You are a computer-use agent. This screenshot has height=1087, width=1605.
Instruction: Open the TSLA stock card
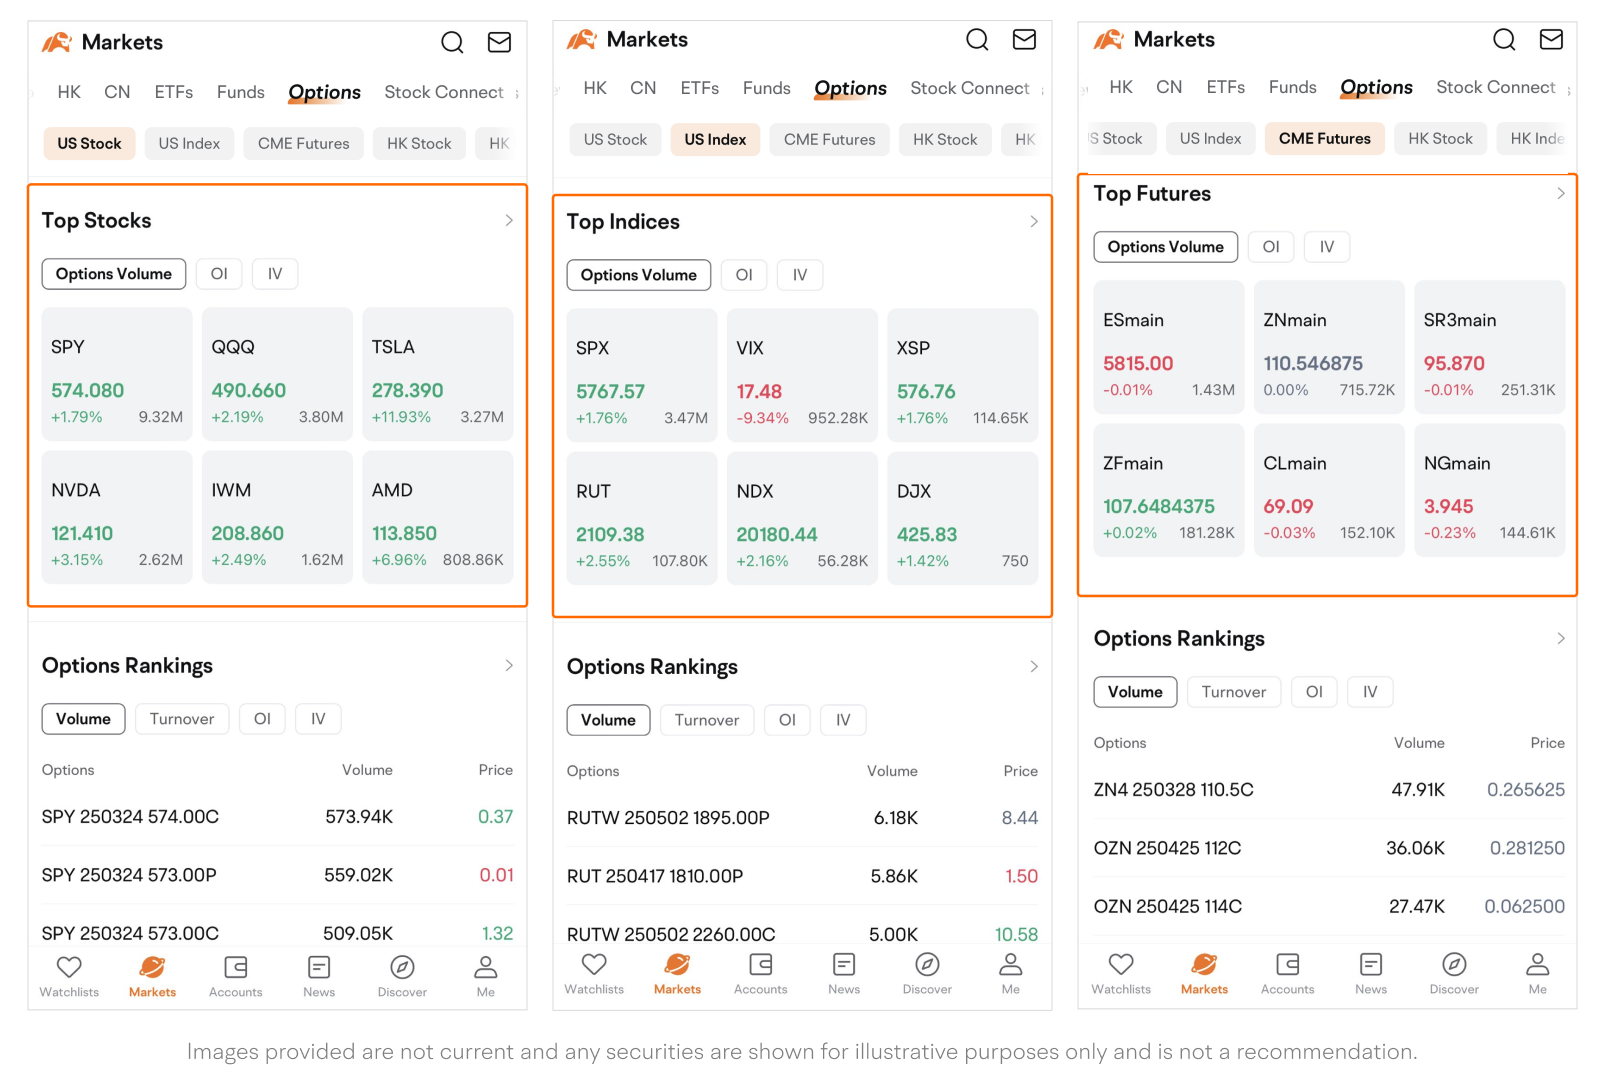[437, 375]
